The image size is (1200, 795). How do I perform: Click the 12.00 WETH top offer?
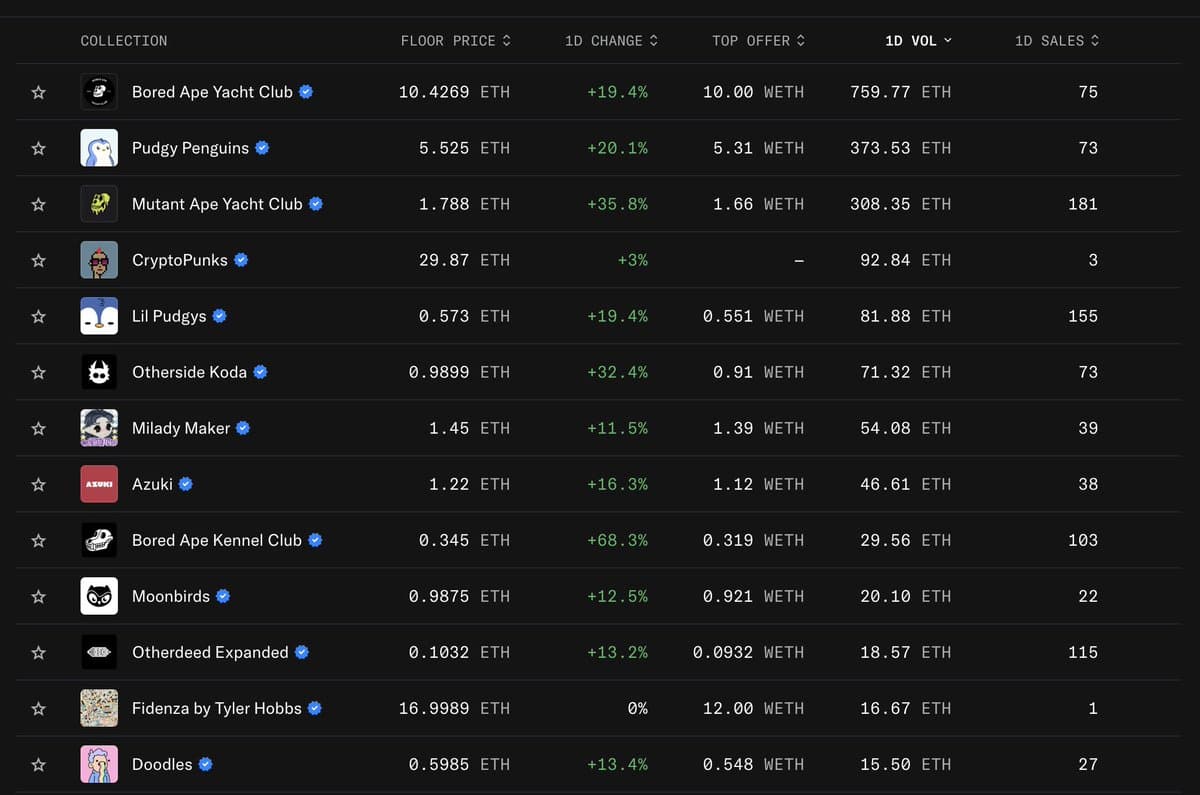pyautogui.click(x=753, y=708)
